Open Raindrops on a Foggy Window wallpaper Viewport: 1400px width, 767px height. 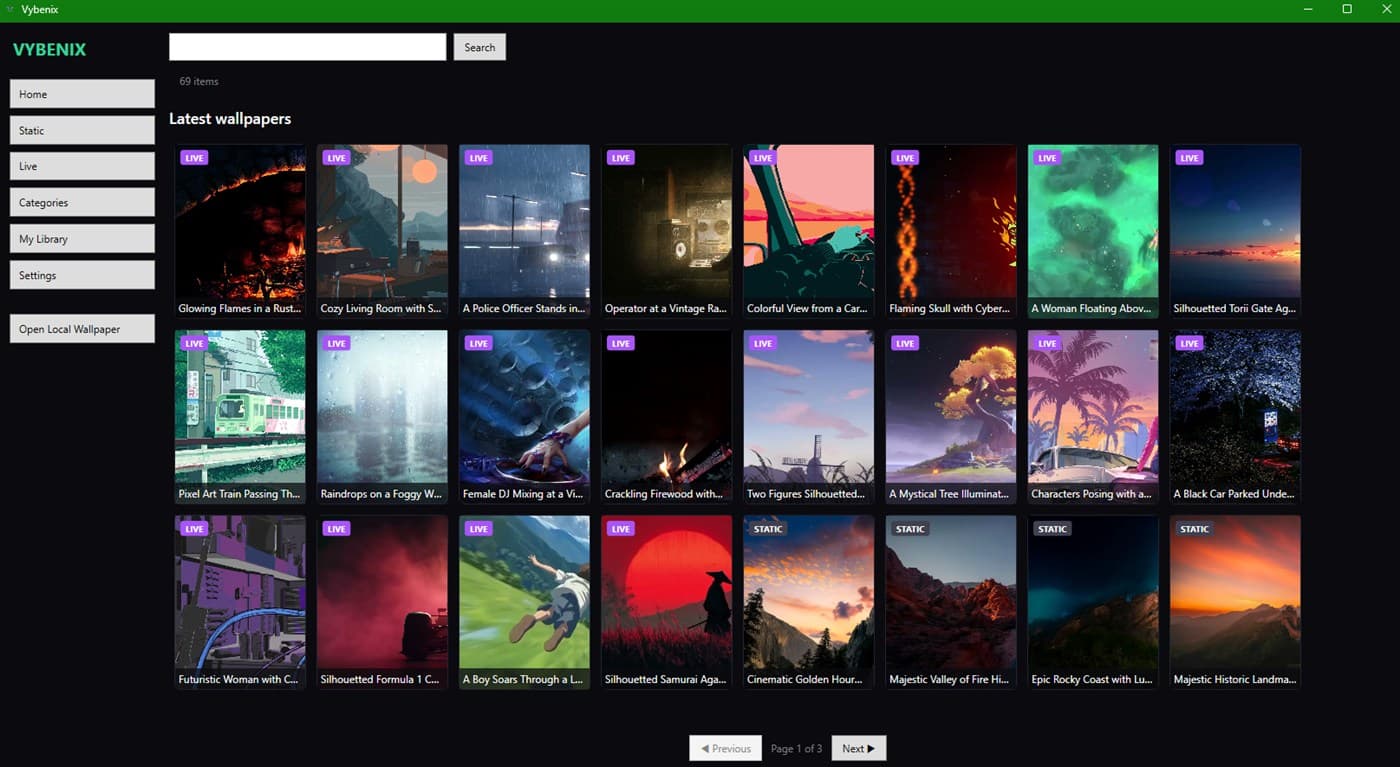tap(382, 417)
